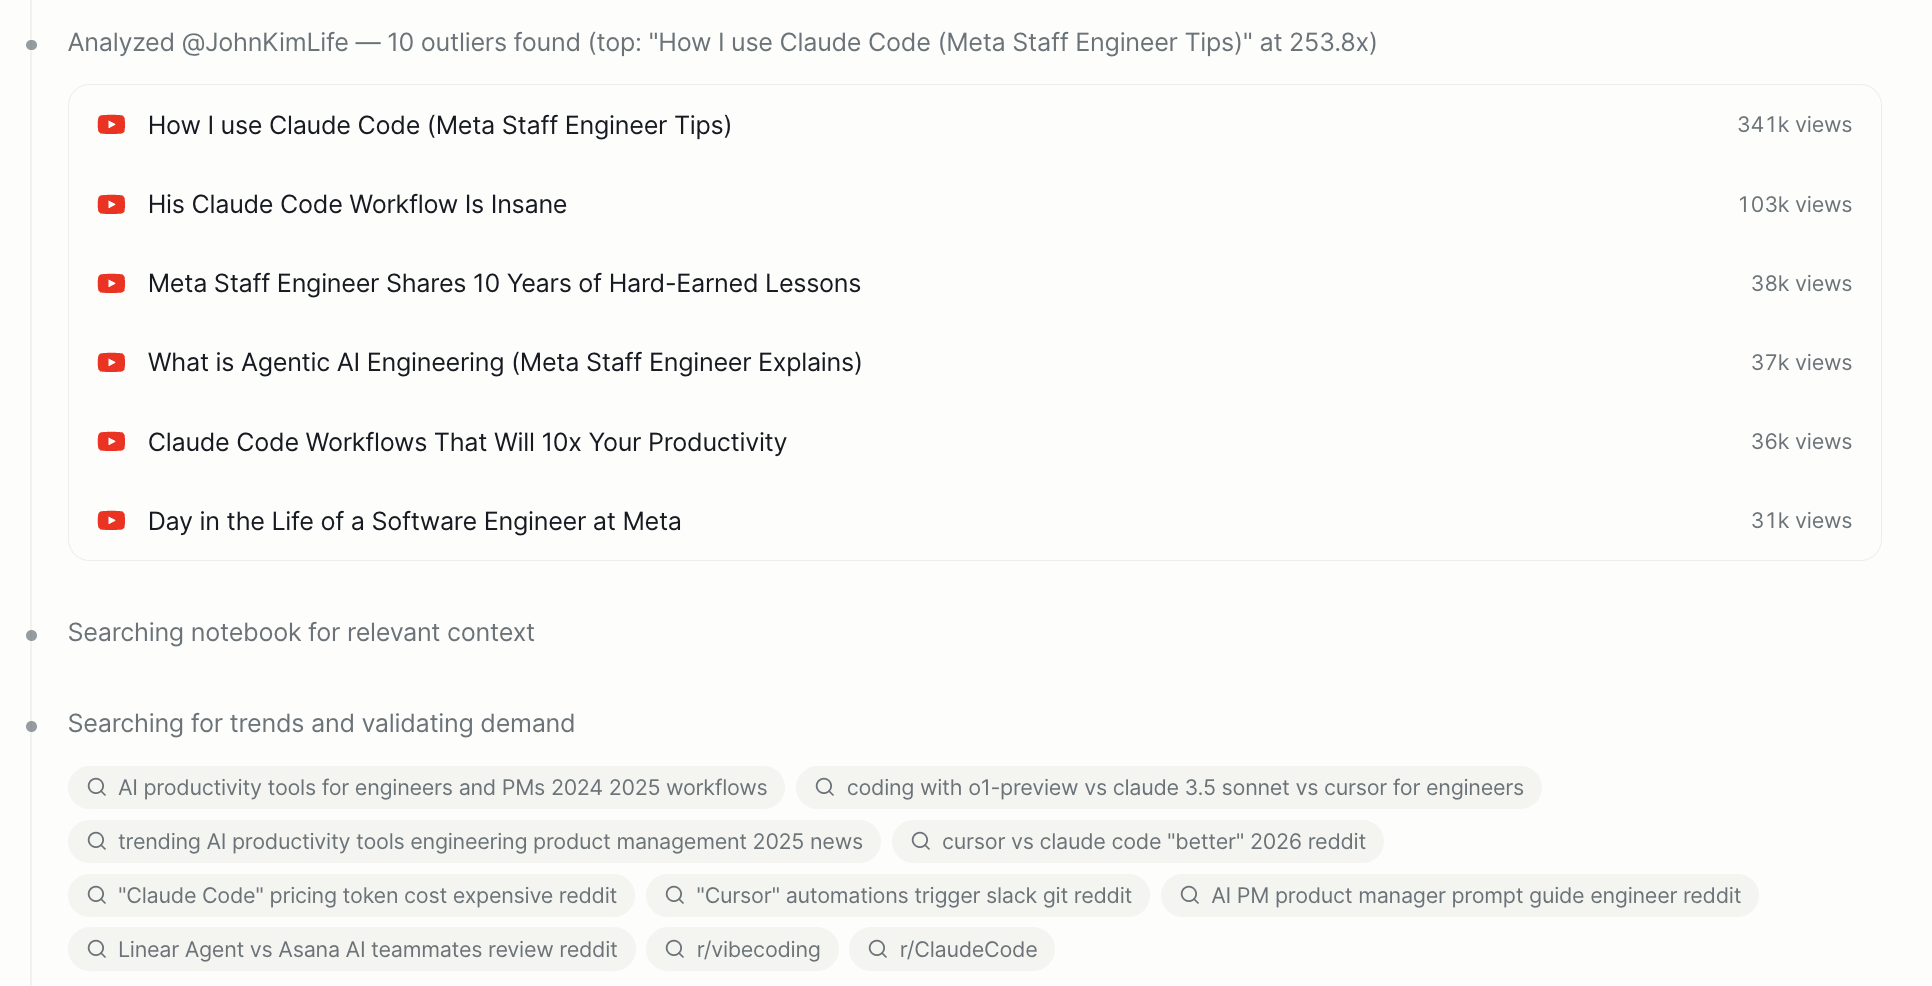Click YouTube icon for "Hard-Earned Lessons" video
The image size is (1932, 986).
tap(111, 283)
